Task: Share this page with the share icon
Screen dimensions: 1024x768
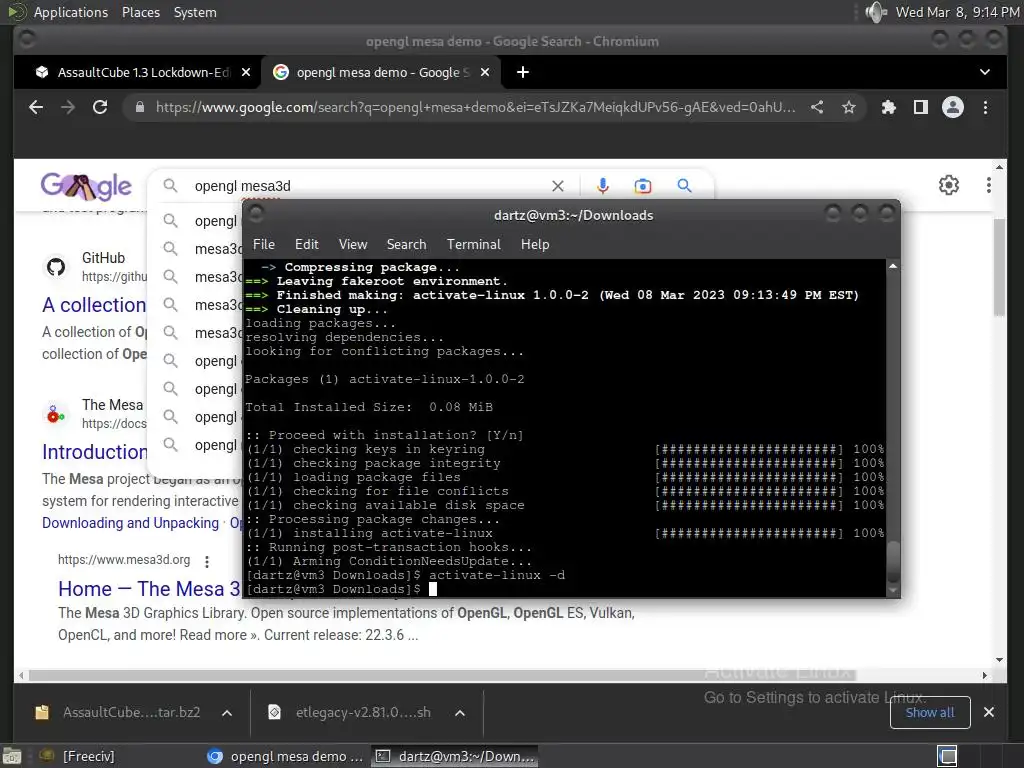Action: (x=817, y=107)
